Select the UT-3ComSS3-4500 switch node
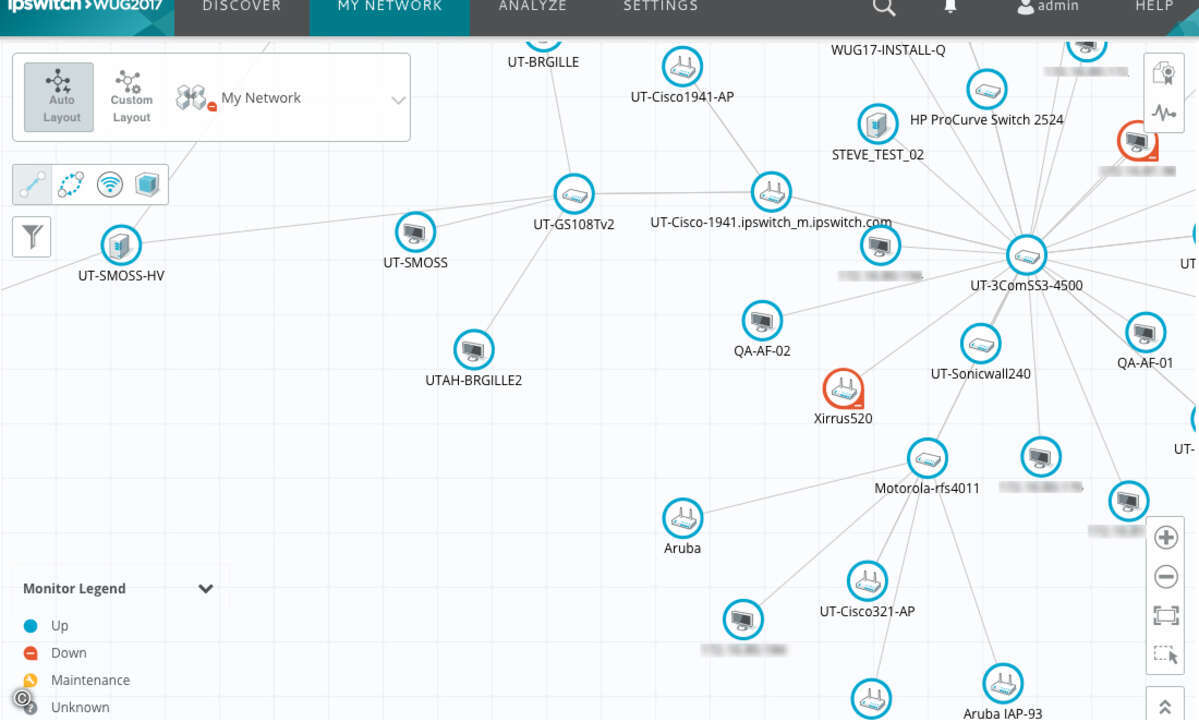1199x720 pixels. [1026, 255]
